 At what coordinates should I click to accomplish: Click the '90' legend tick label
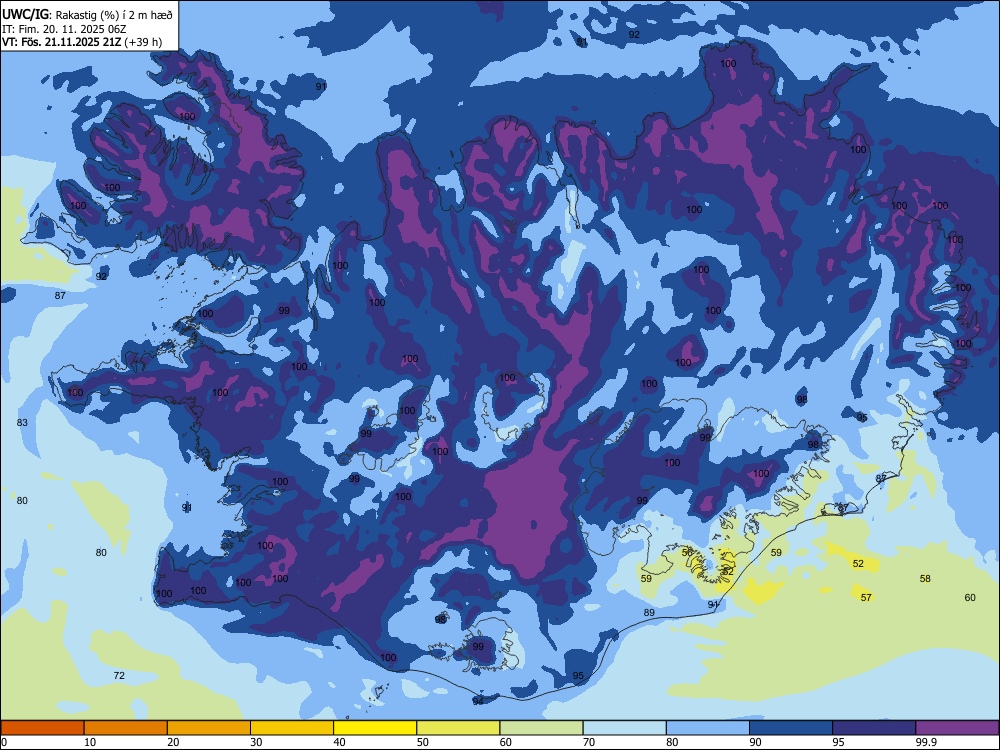click(x=755, y=742)
